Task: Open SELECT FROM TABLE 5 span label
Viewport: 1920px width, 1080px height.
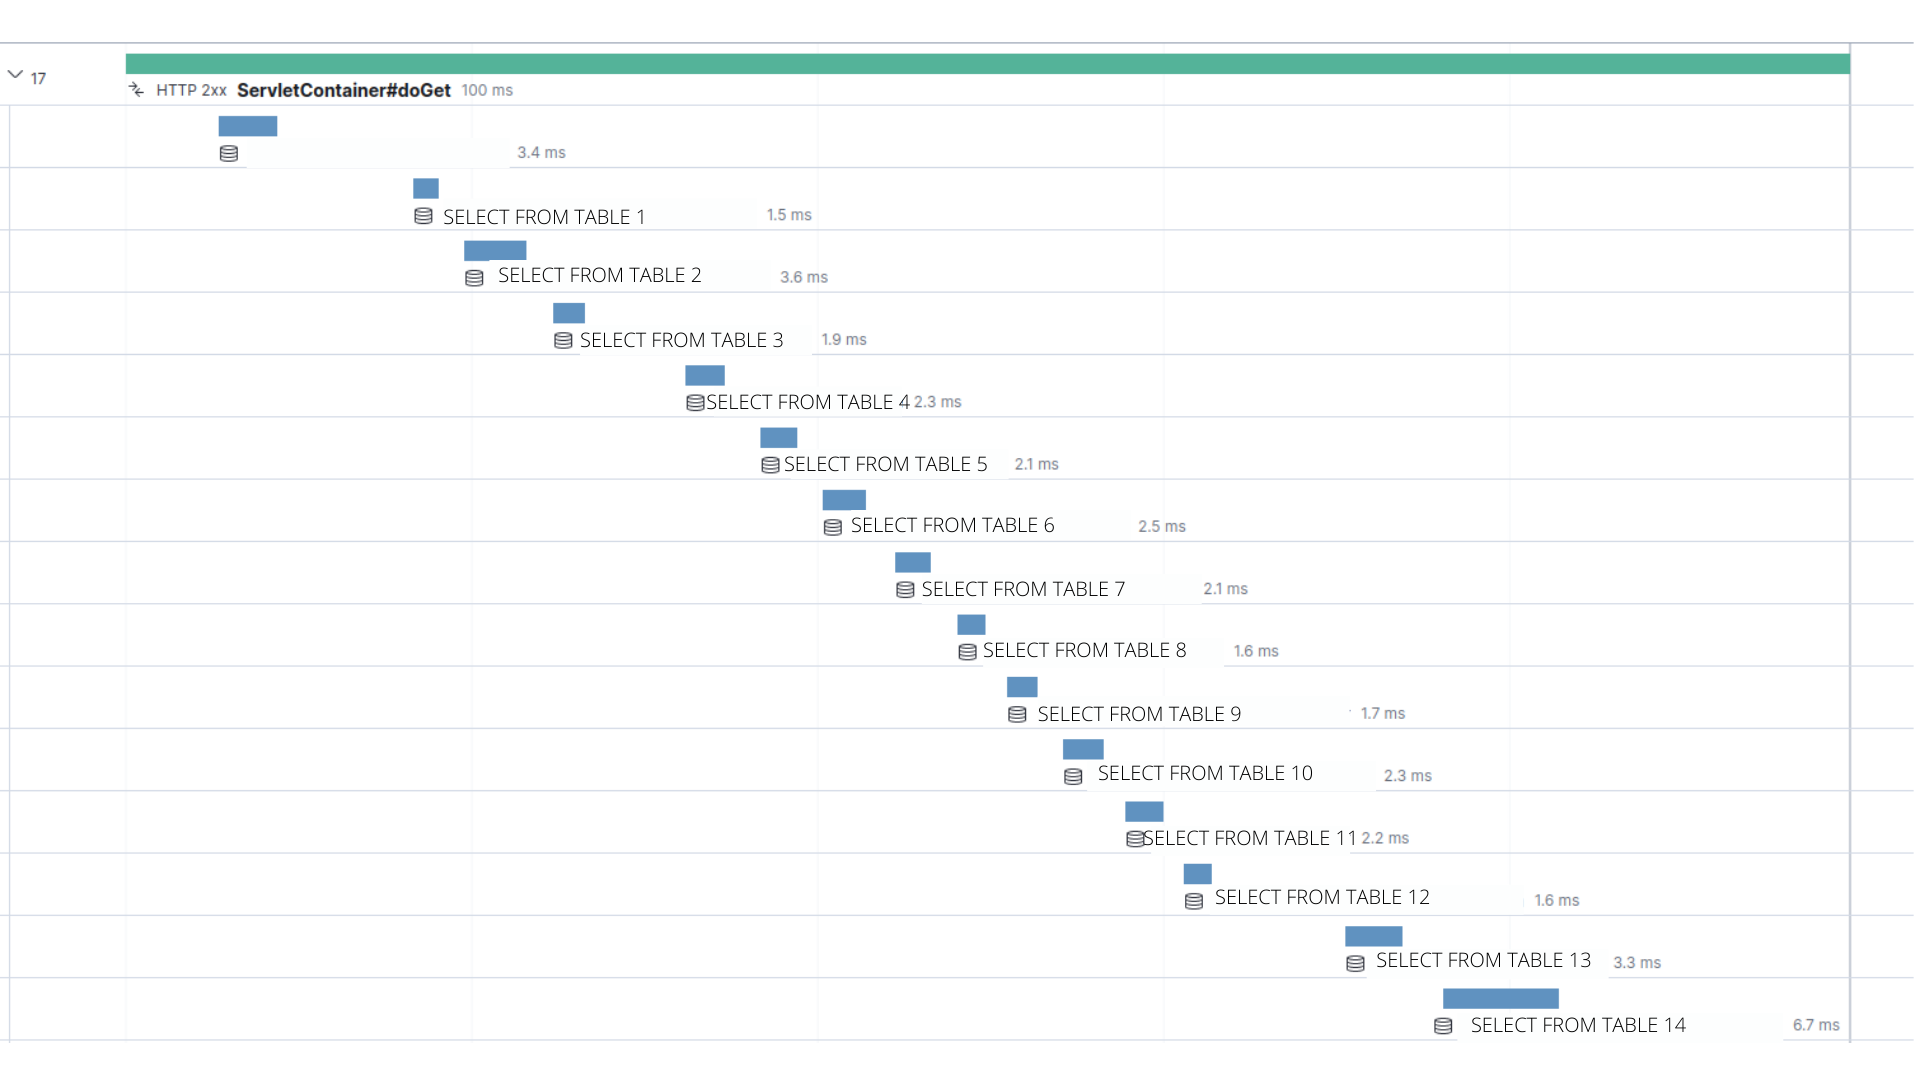Action: [885, 465]
